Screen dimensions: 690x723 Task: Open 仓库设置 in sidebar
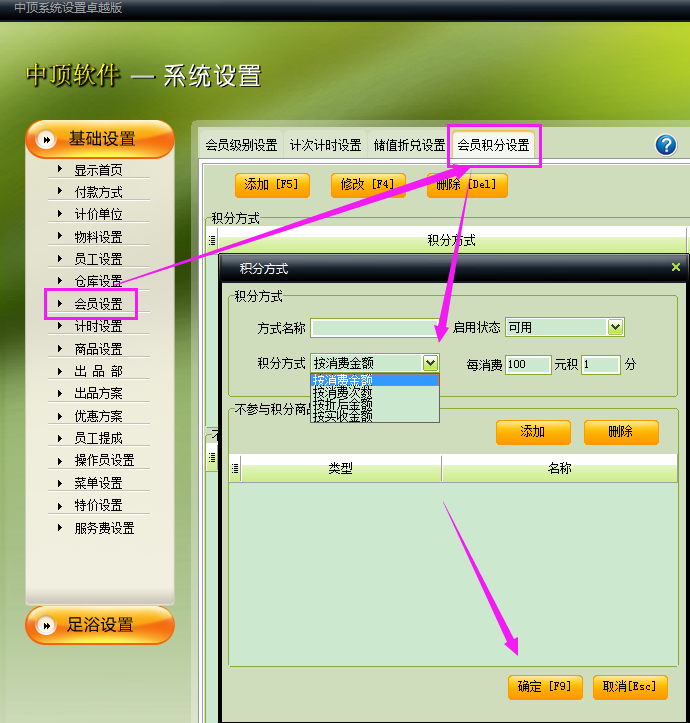tap(98, 281)
